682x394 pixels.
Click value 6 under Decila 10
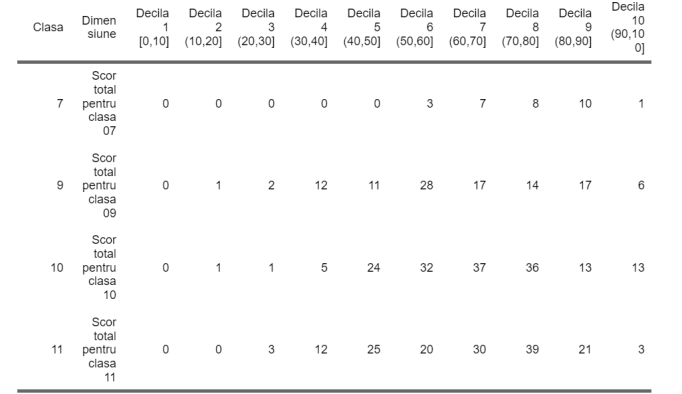(x=641, y=185)
